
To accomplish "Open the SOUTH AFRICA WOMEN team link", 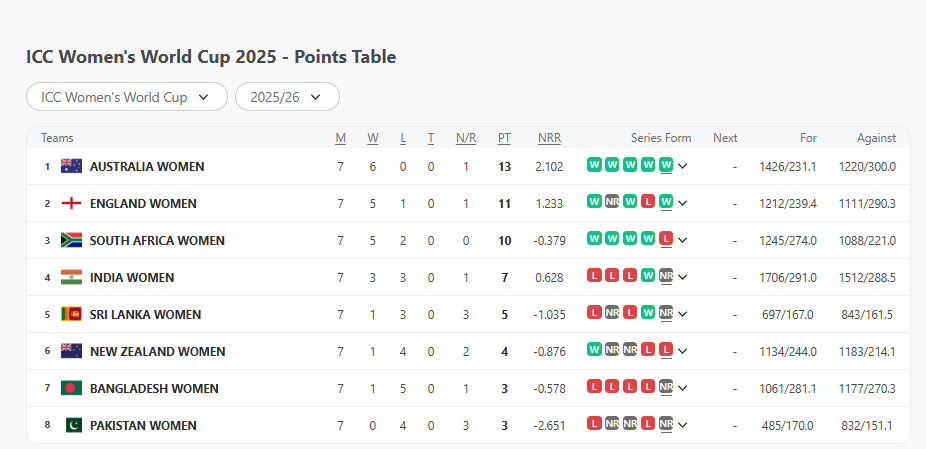I will (x=157, y=240).
